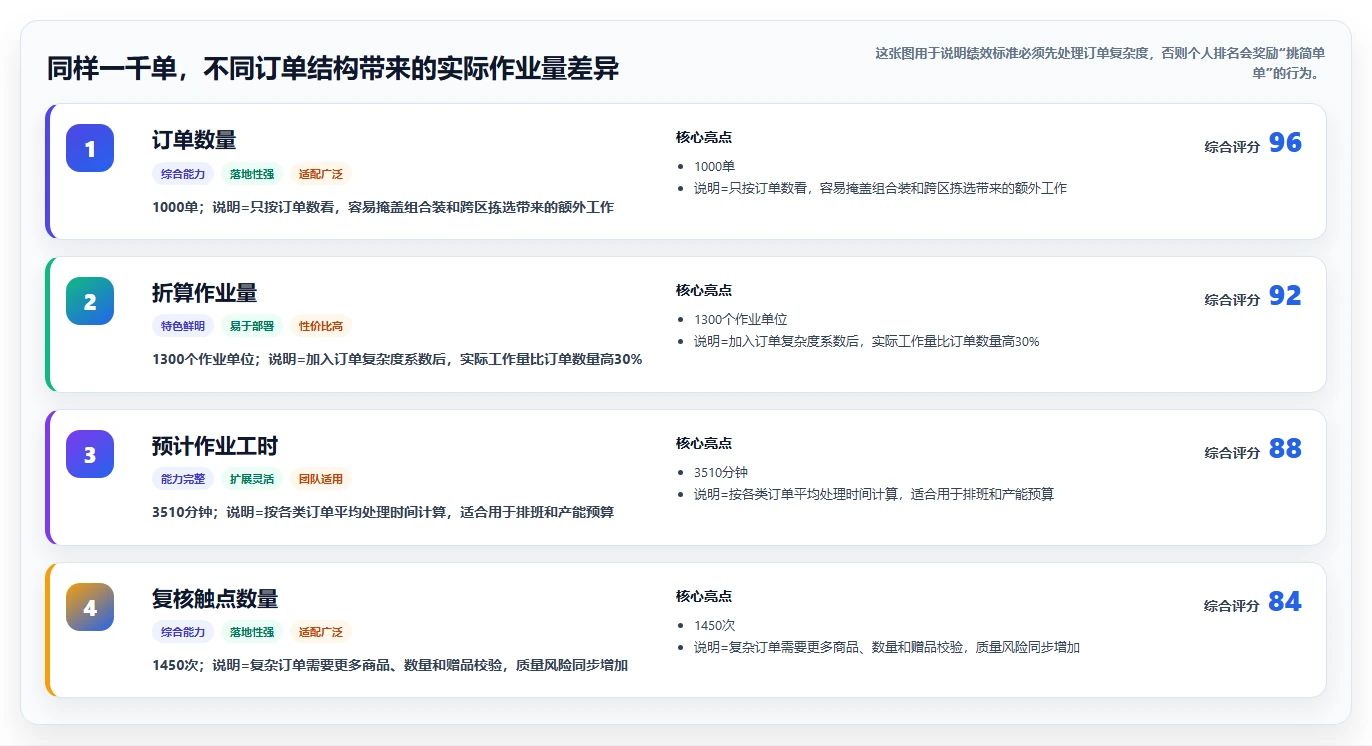
Task: Click the 综合能力 tag in the 订单数量 card
Action: 183,174
